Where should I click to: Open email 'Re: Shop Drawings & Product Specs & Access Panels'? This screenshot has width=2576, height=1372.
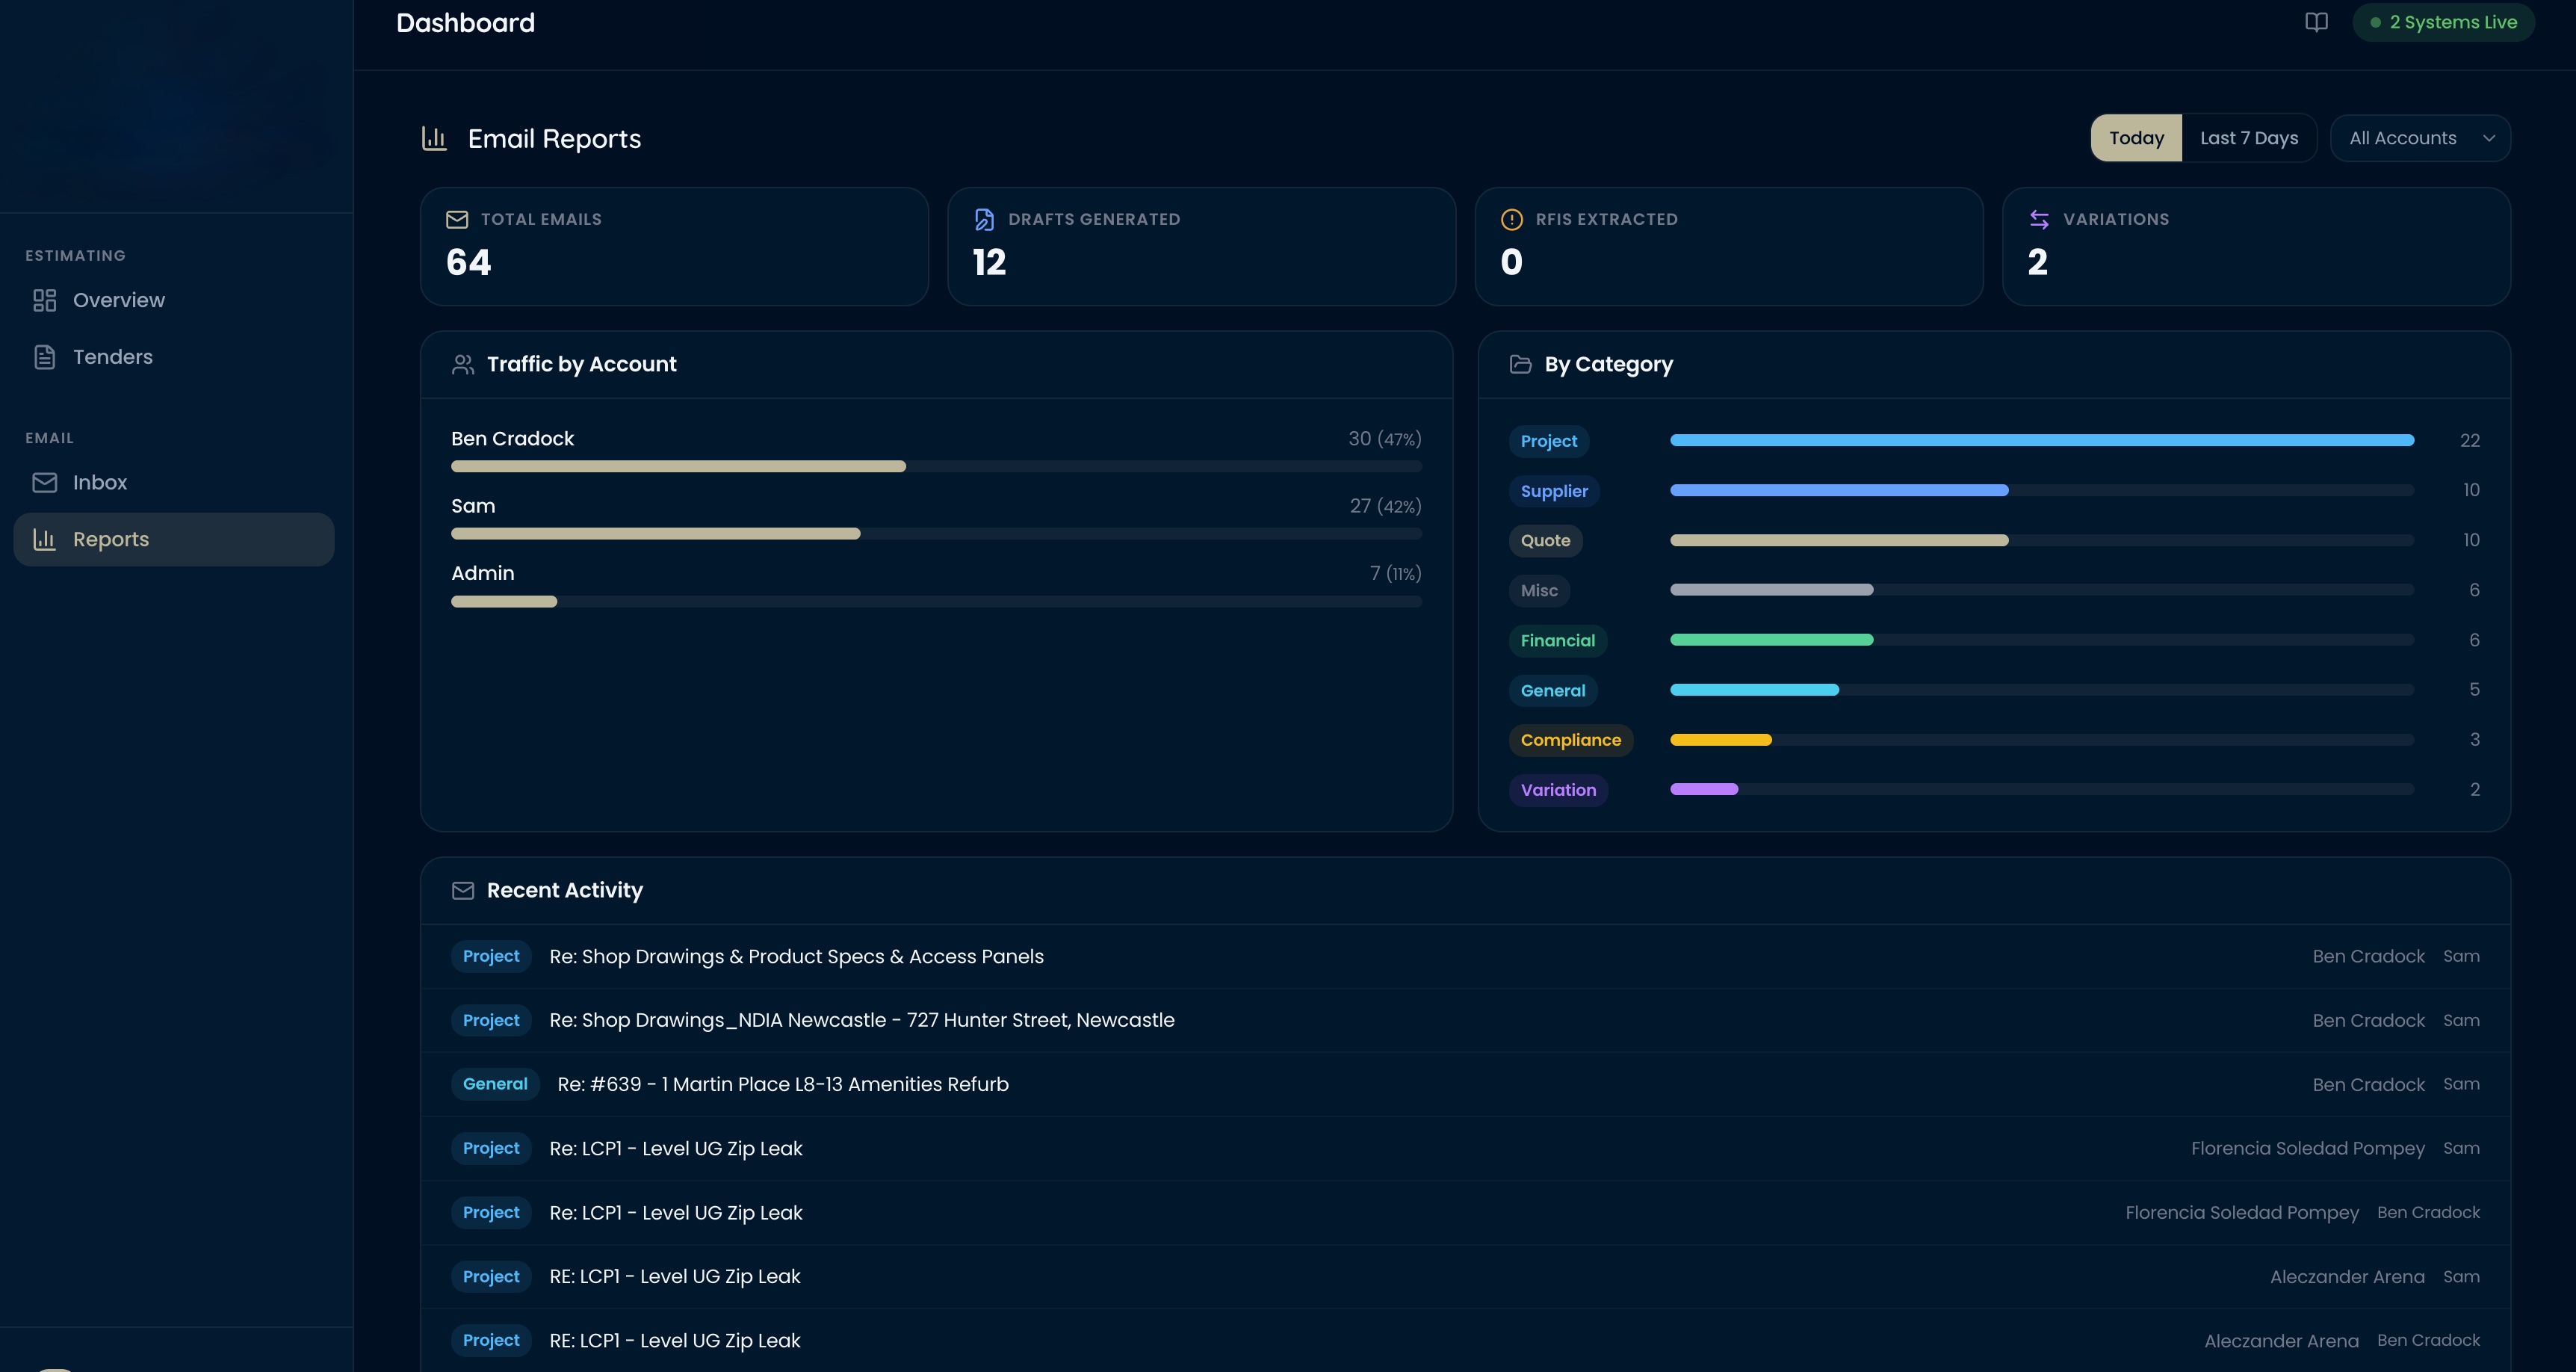point(1466,956)
